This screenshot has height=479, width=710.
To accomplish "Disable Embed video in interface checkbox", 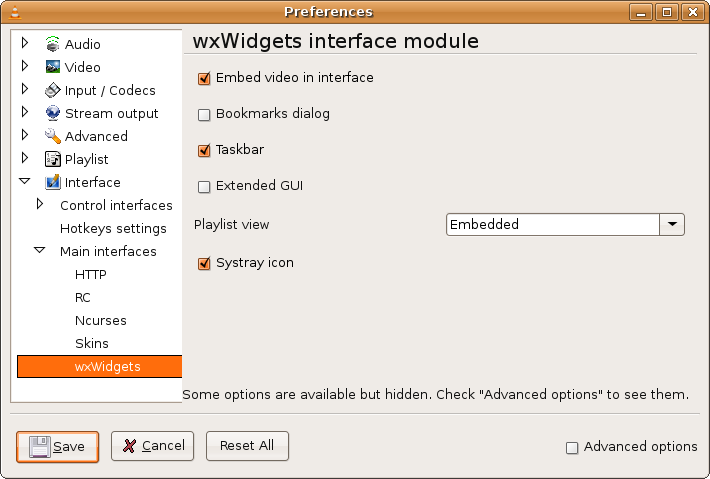I will coord(204,78).
